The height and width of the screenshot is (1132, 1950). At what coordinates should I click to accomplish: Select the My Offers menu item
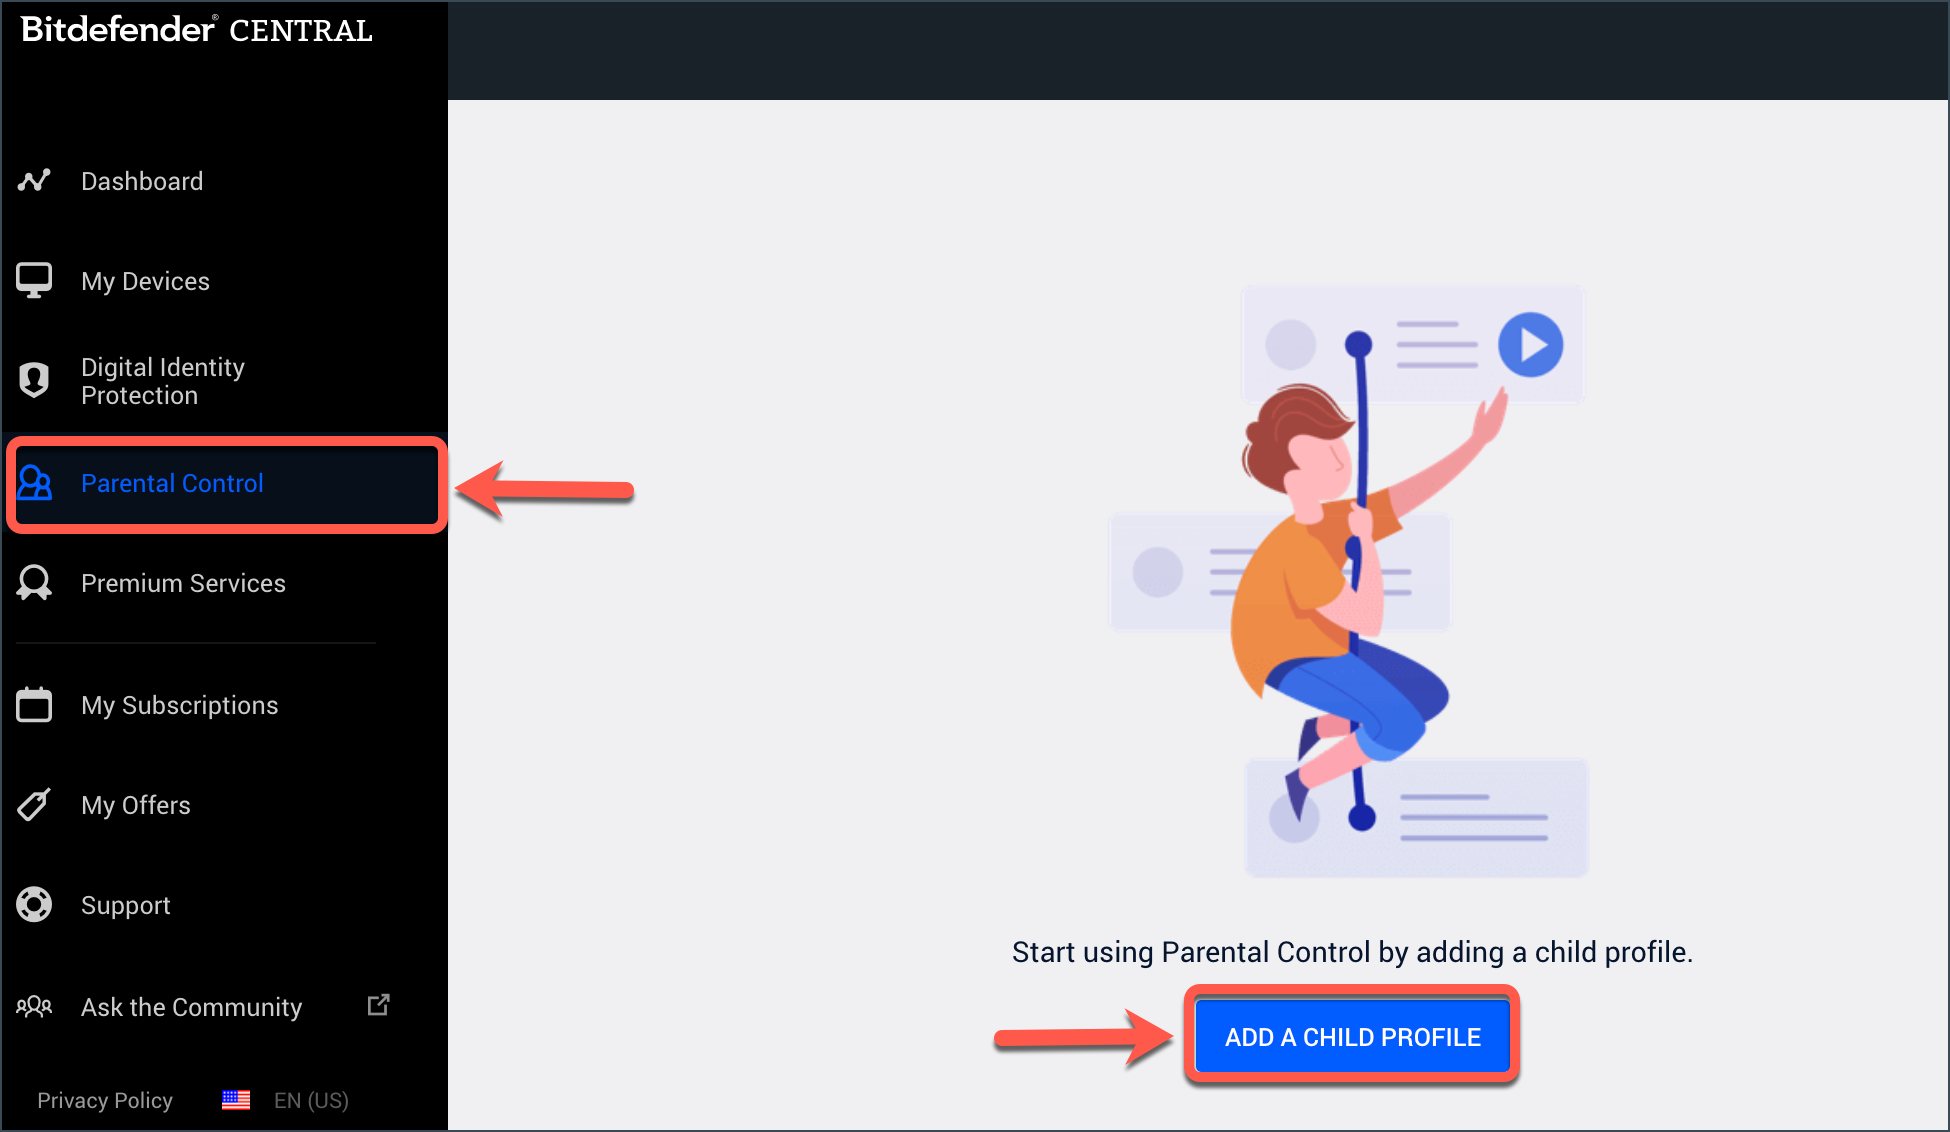[x=135, y=803]
